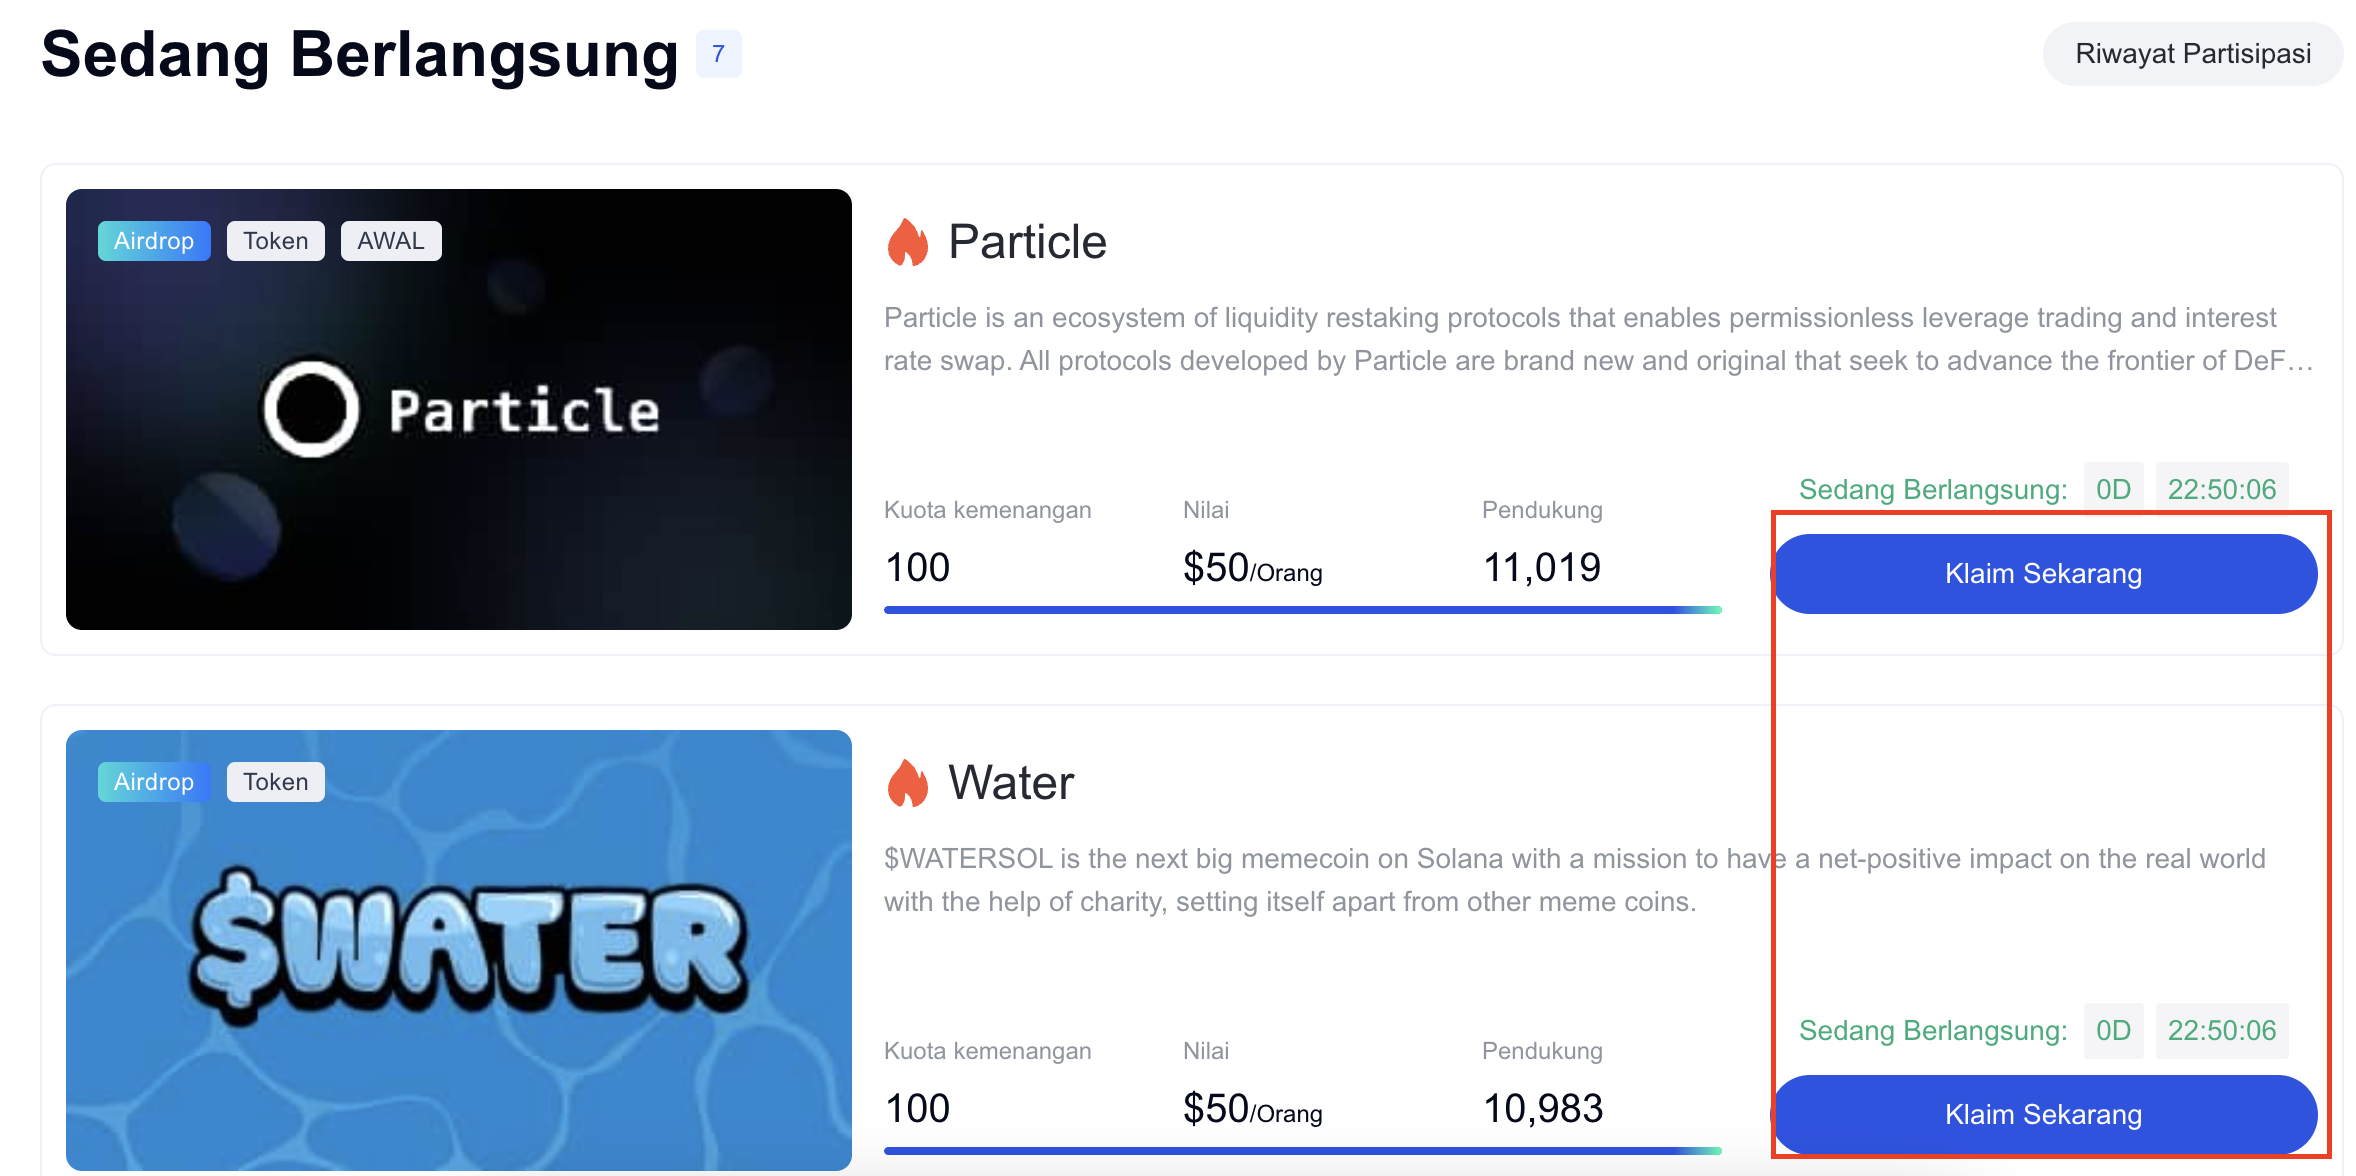Click the count badge showing 7

click(x=718, y=54)
